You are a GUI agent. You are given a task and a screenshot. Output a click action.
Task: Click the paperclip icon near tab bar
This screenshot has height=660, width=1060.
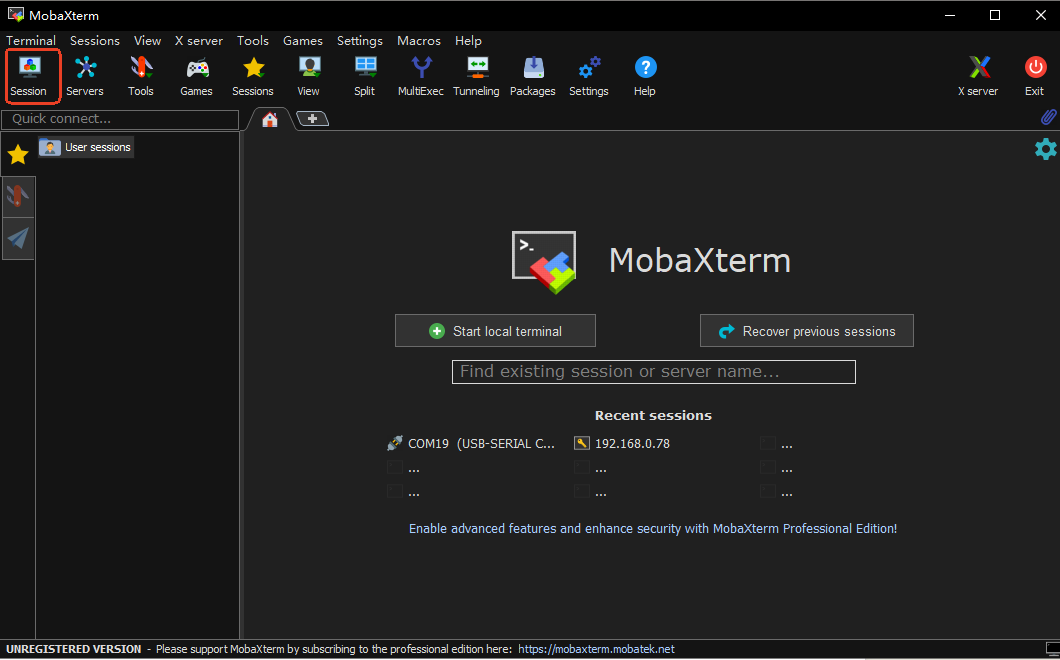(1048, 118)
